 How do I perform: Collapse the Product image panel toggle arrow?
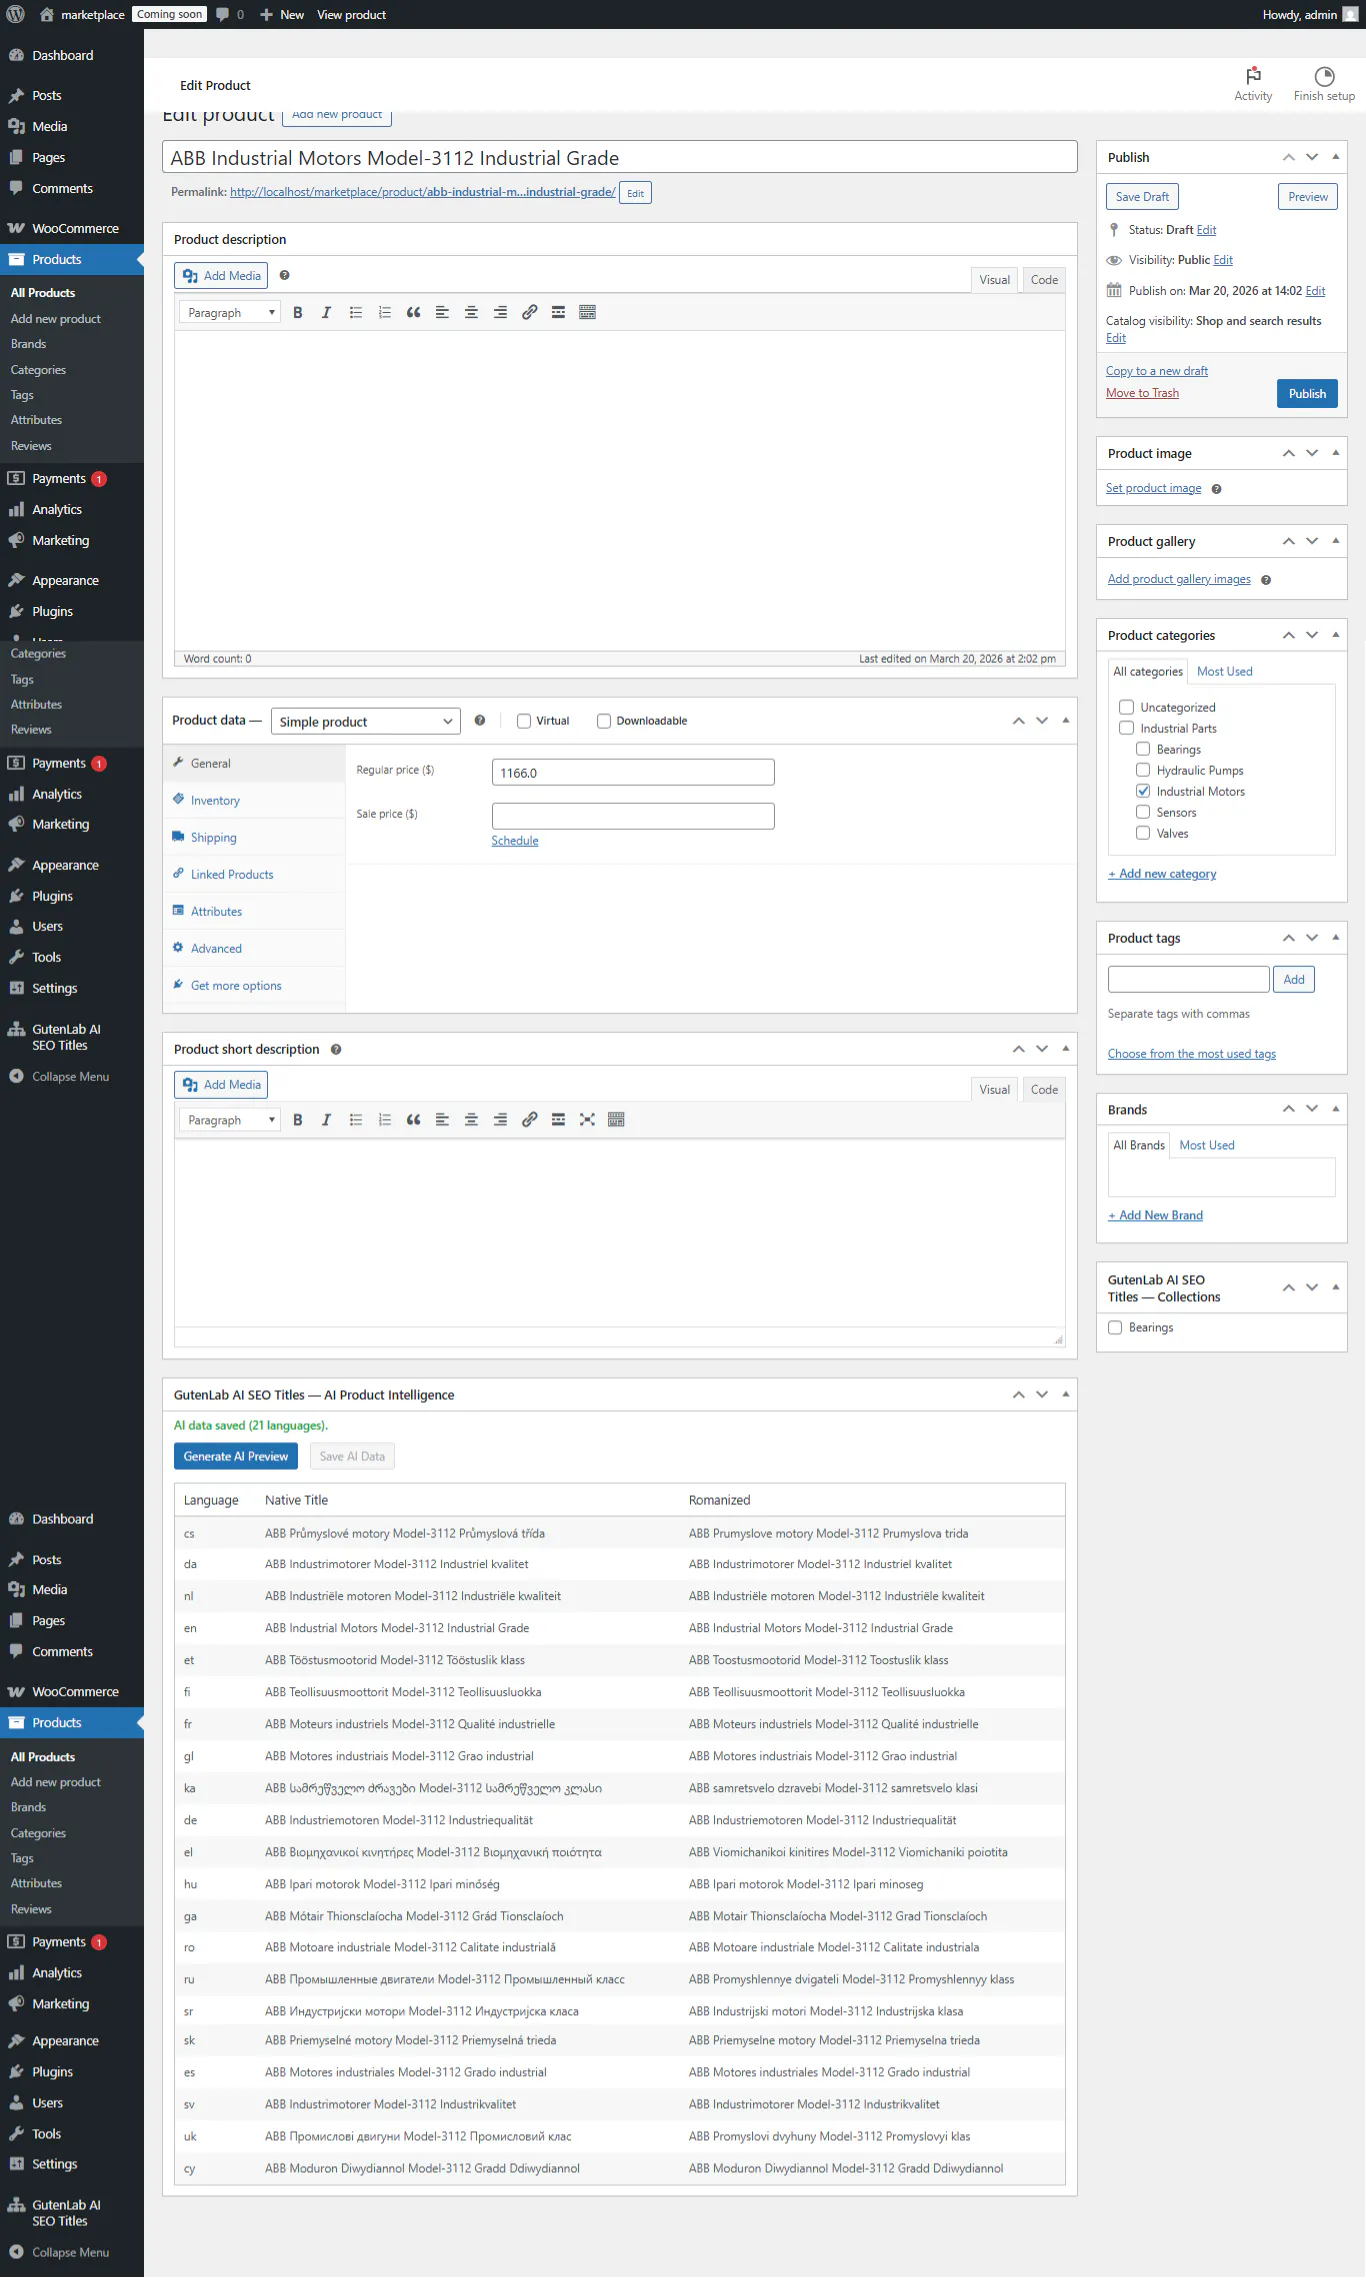tap(1335, 453)
